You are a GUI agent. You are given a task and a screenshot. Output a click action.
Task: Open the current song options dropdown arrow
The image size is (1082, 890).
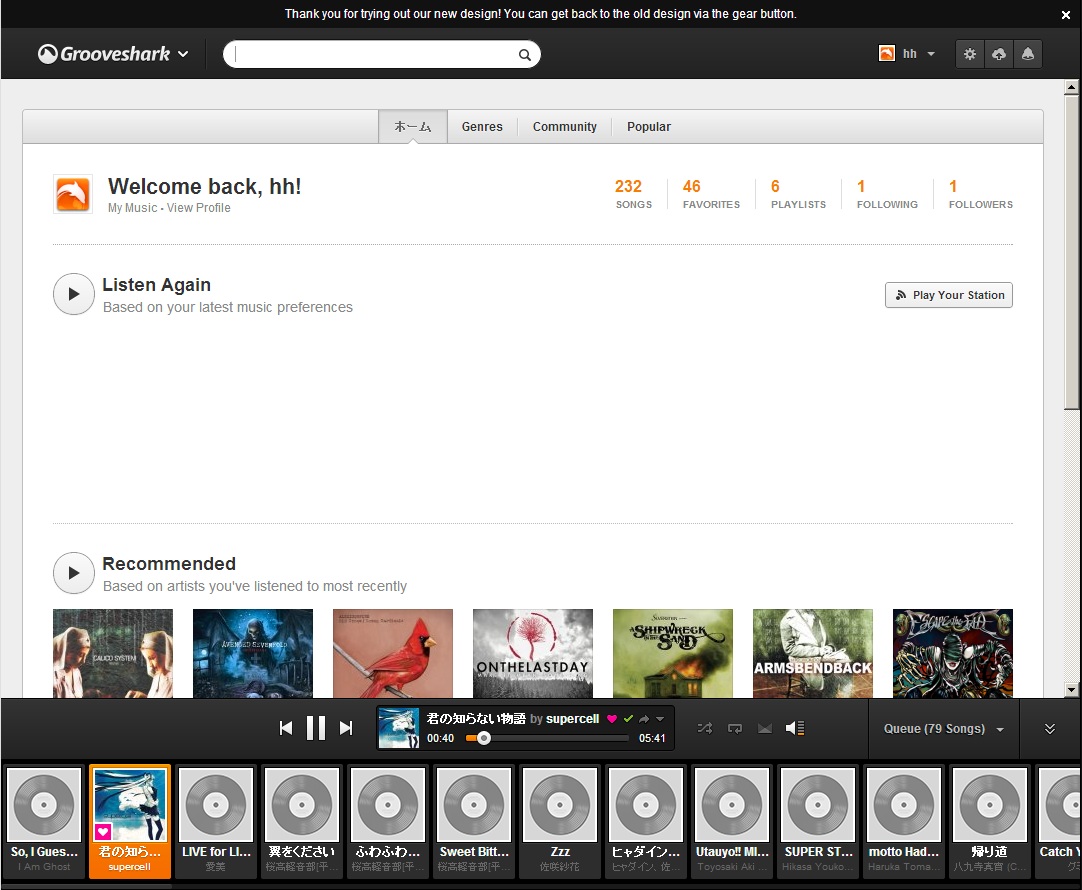pyautogui.click(x=660, y=719)
